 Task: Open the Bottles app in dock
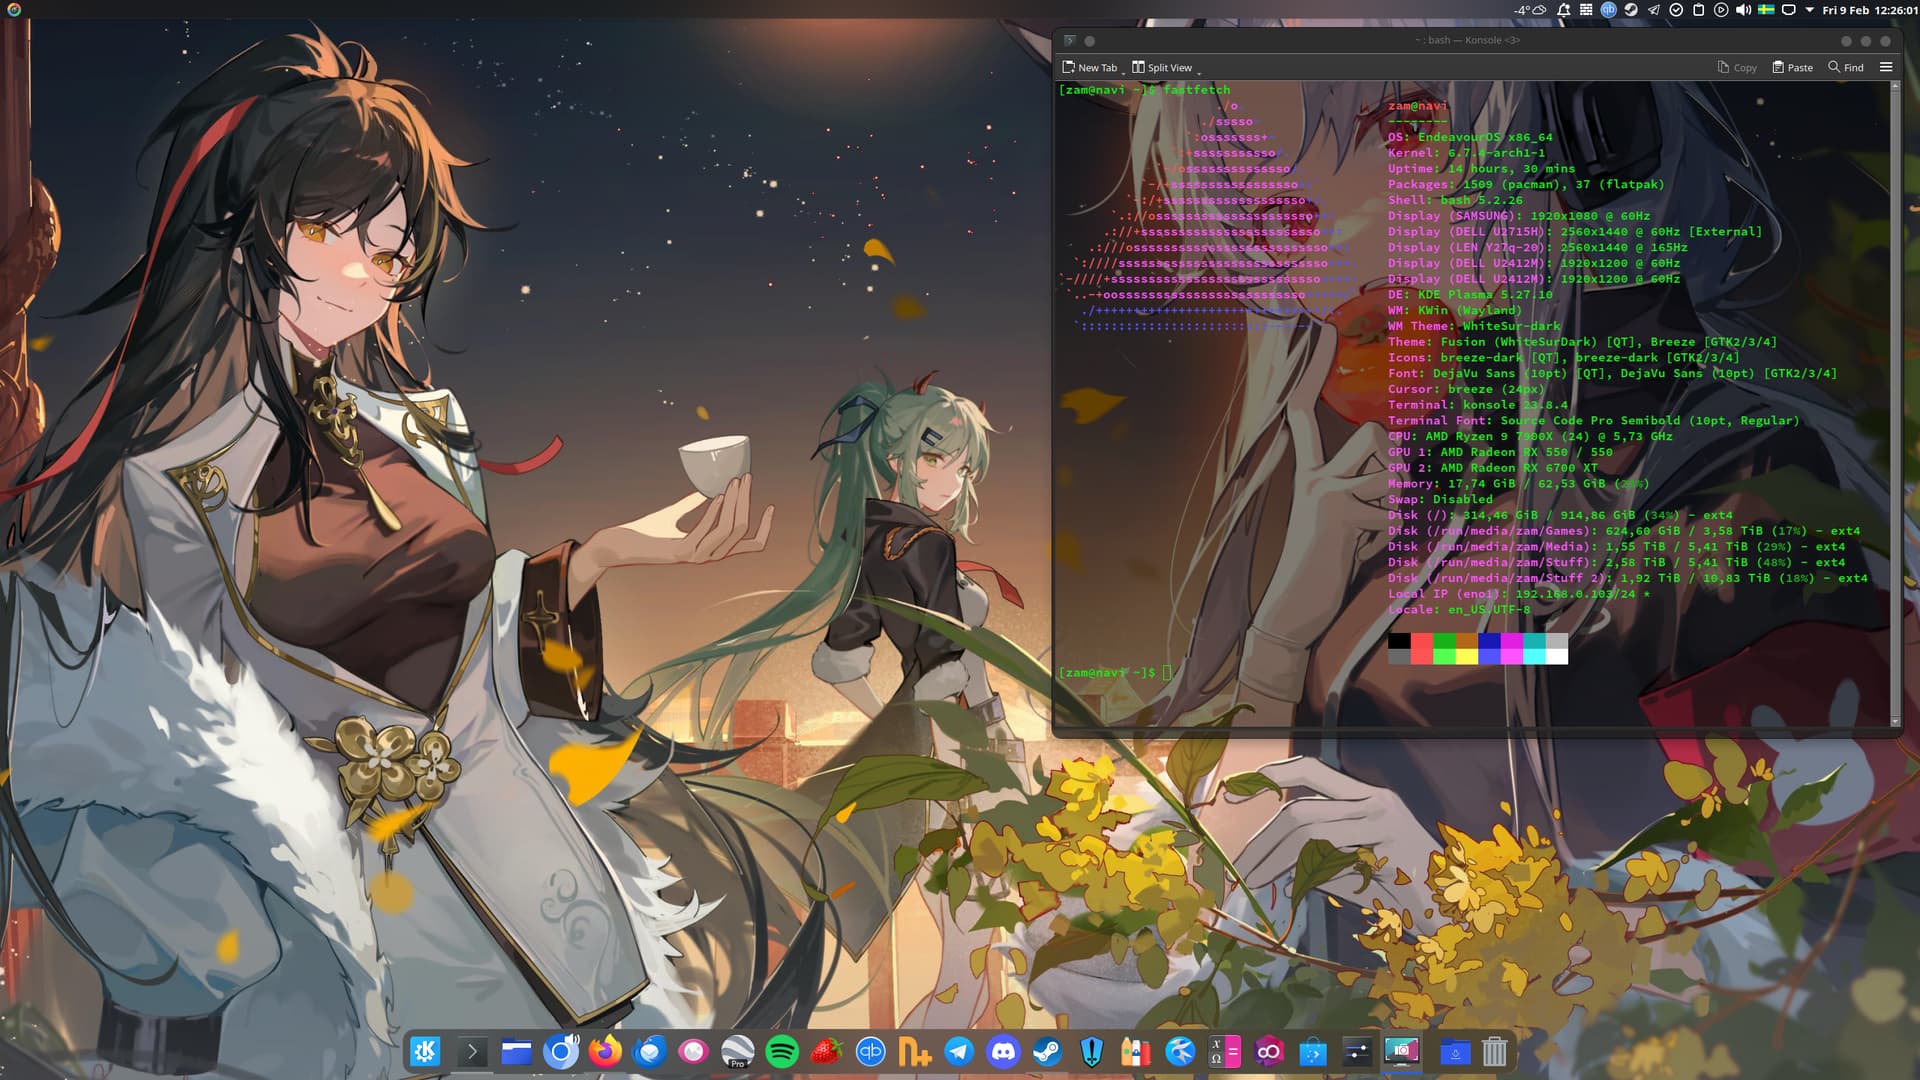(x=1136, y=1052)
